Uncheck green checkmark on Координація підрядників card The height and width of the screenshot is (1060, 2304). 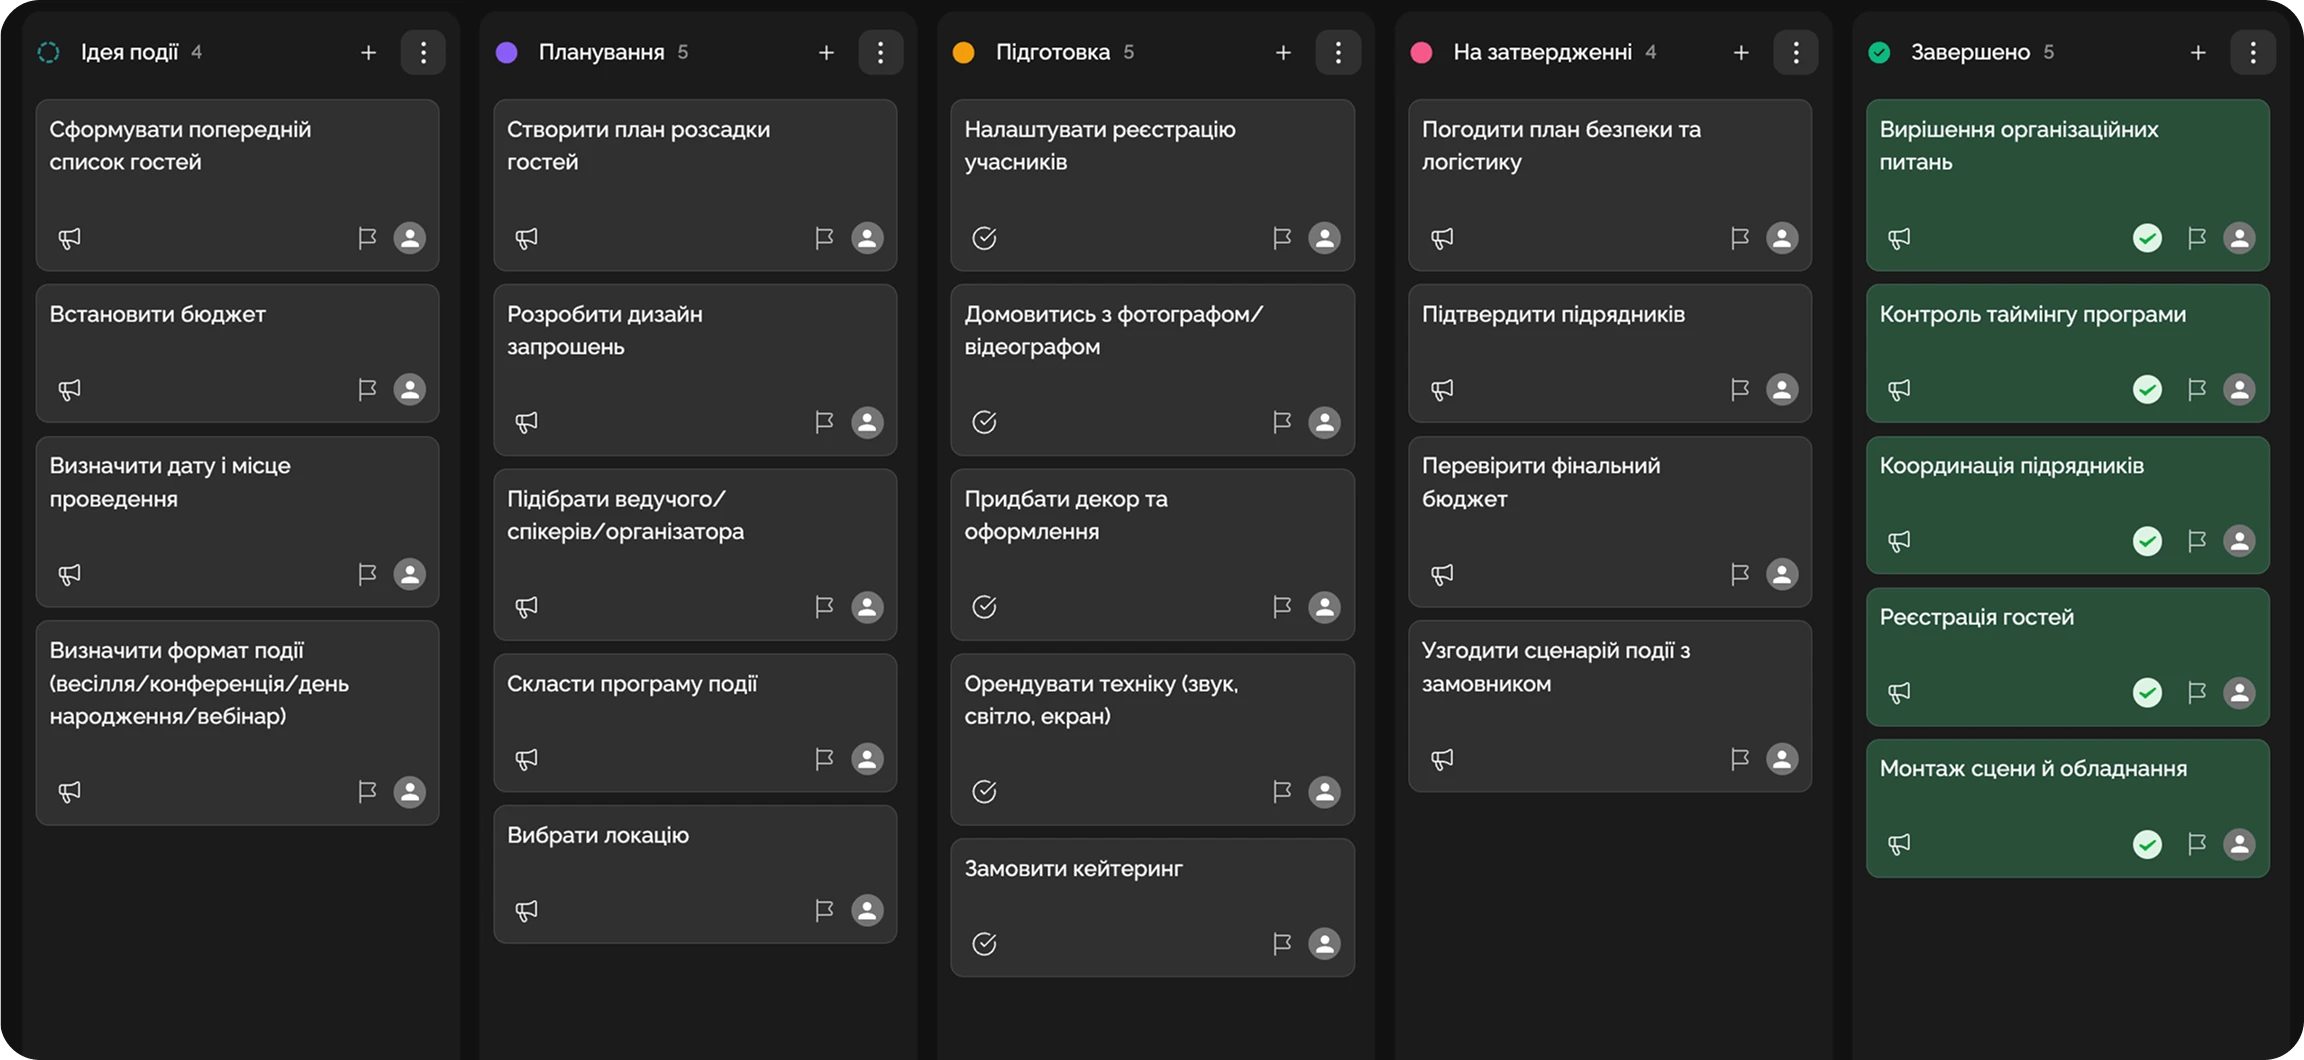[2147, 541]
